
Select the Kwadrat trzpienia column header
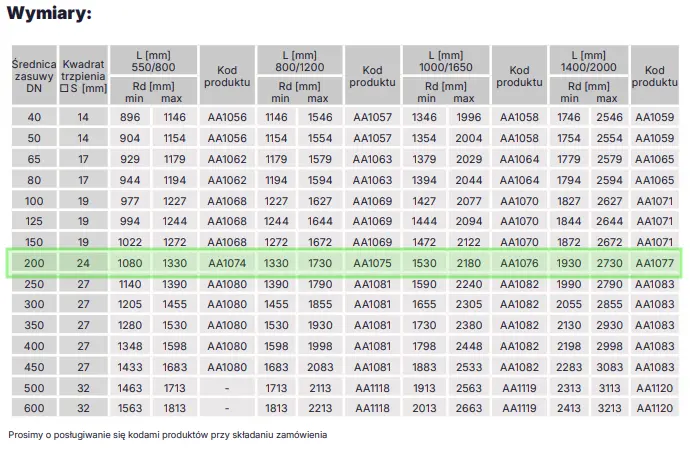[82, 76]
